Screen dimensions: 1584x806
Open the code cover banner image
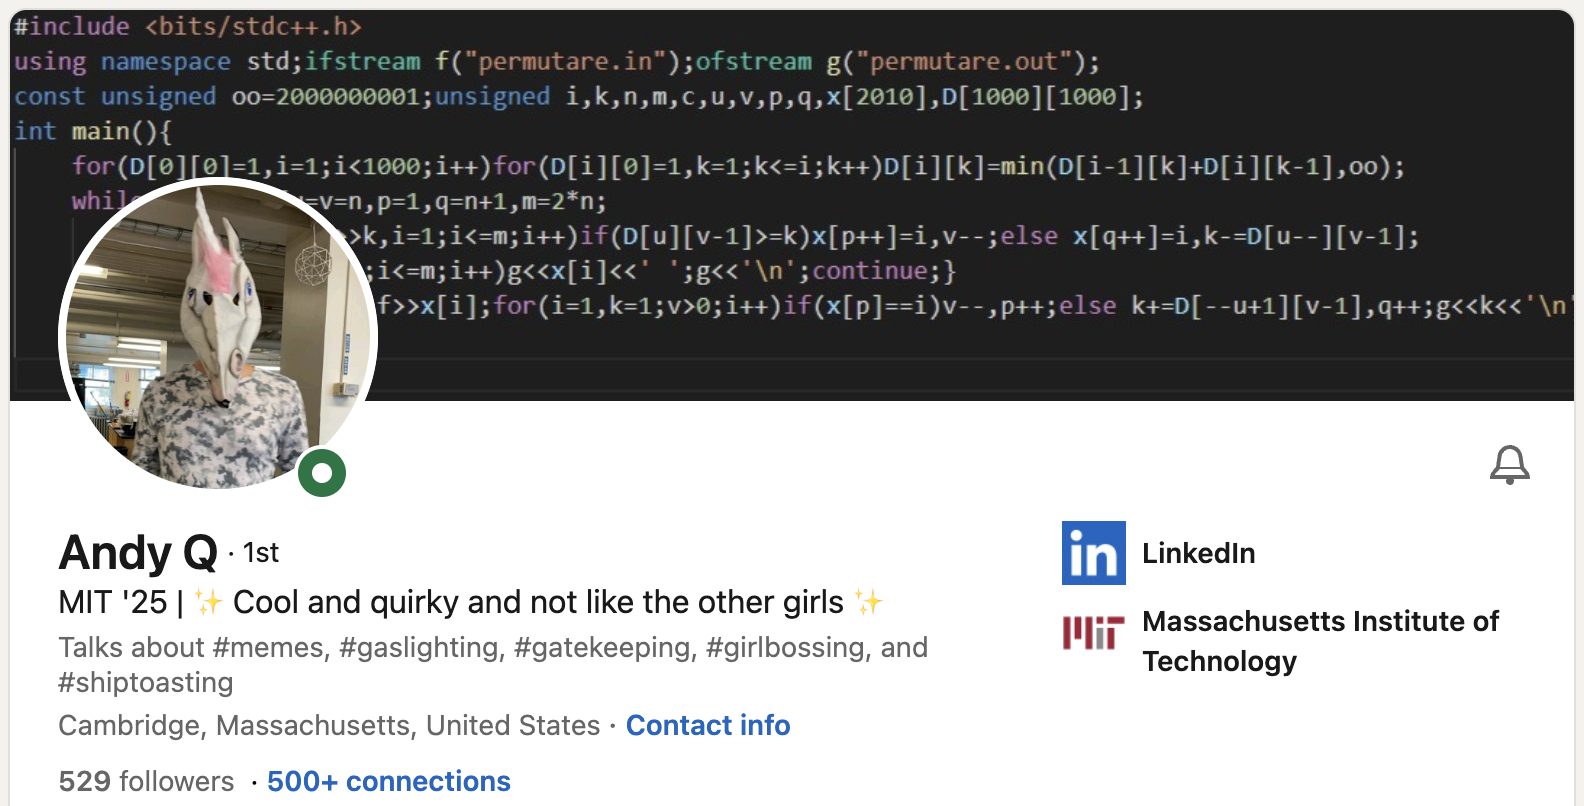[x=792, y=205]
